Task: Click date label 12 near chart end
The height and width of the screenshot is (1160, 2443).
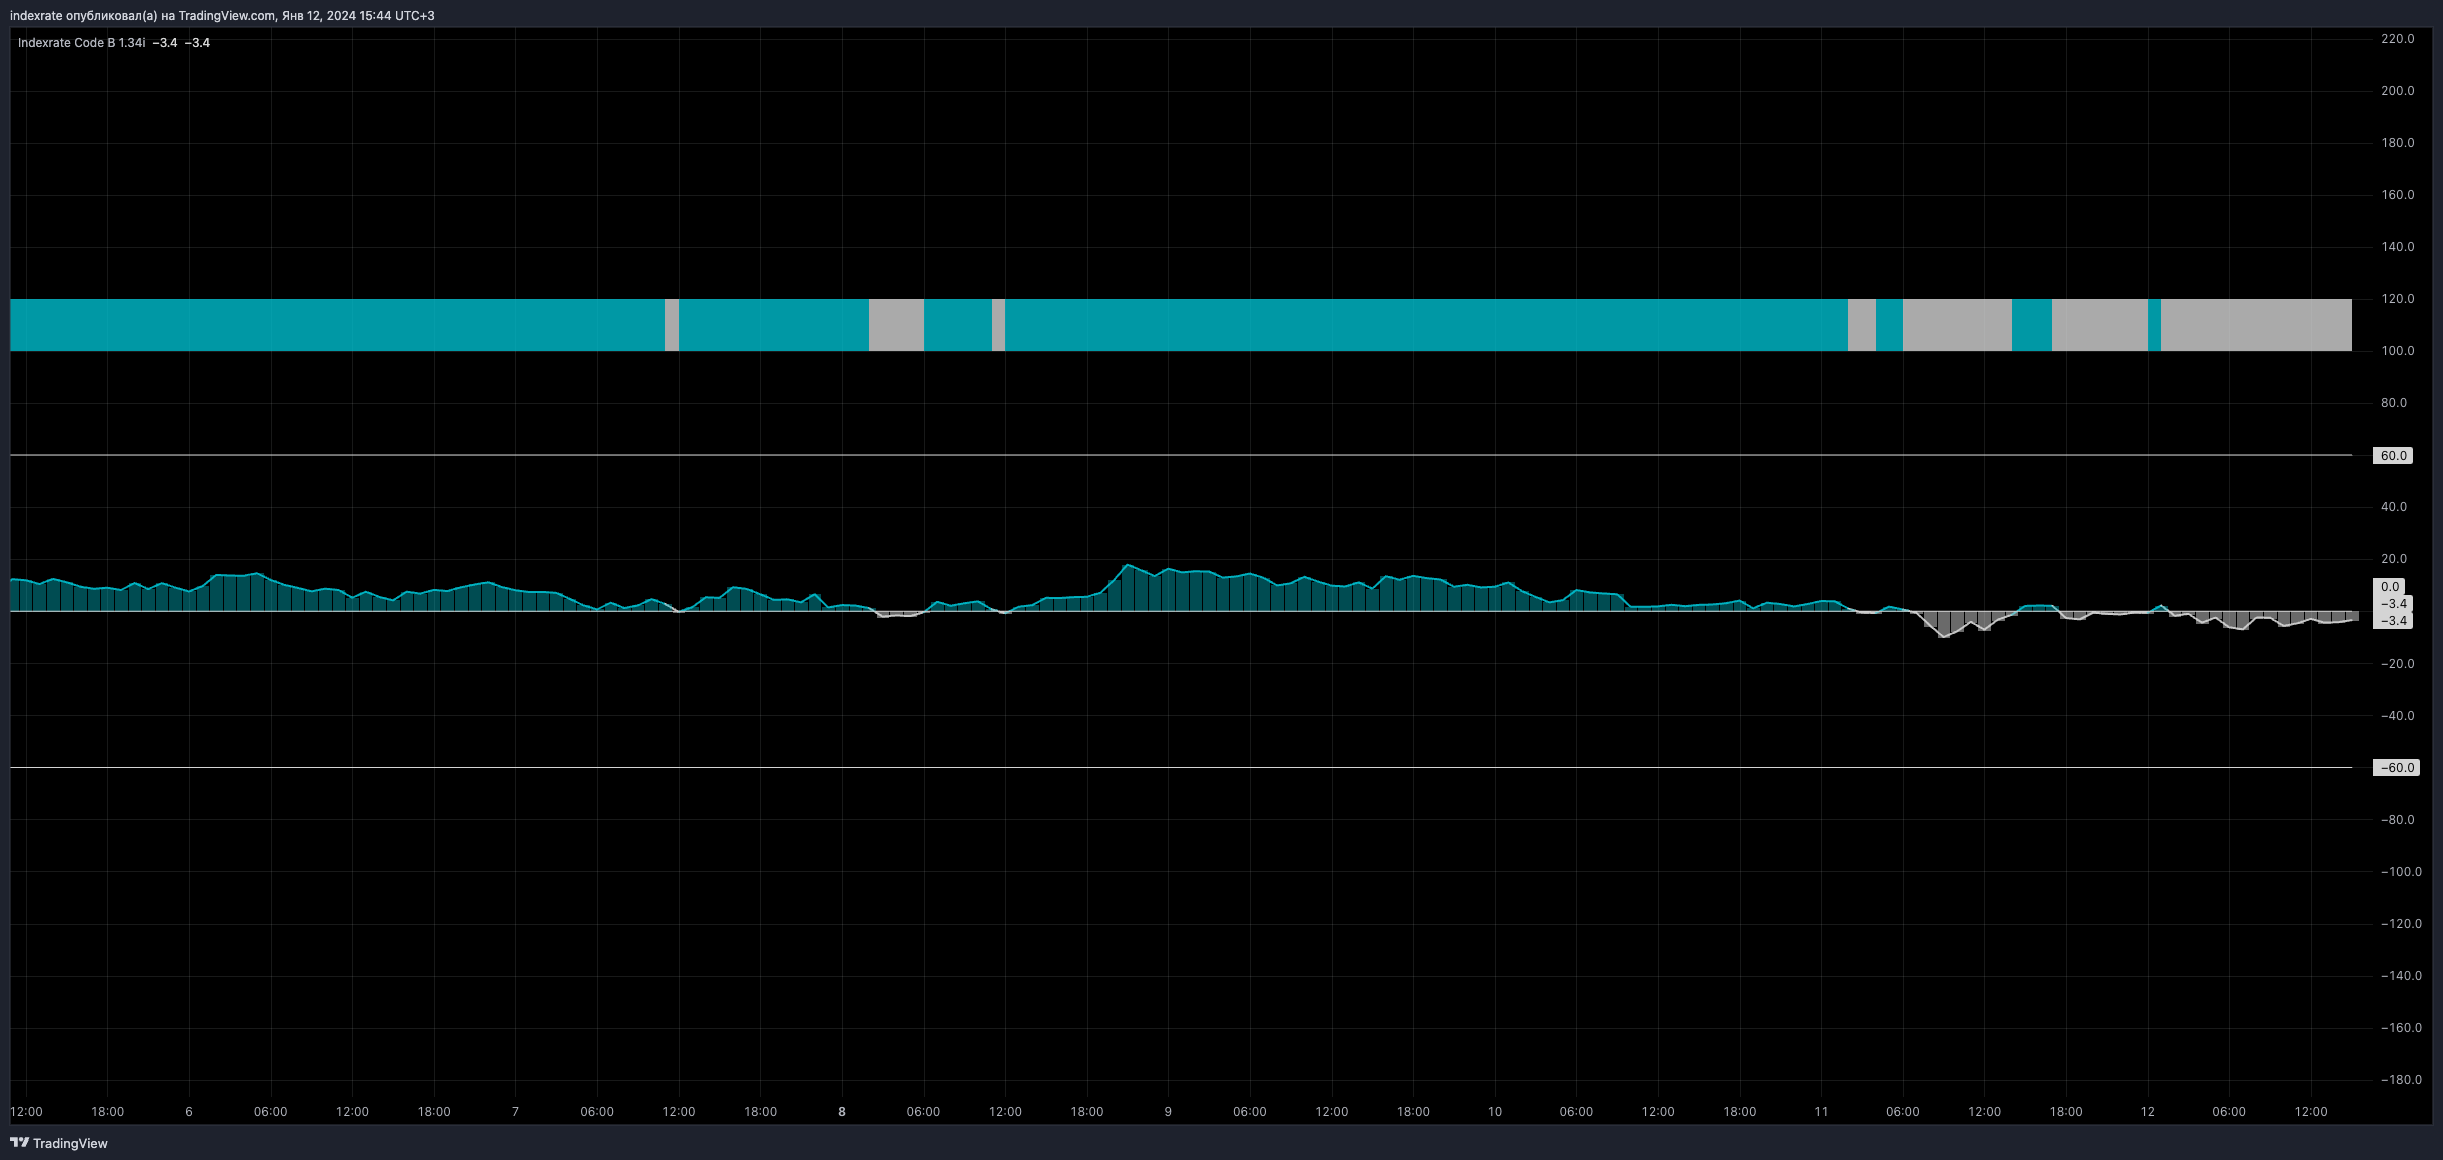Action: 2148,1112
